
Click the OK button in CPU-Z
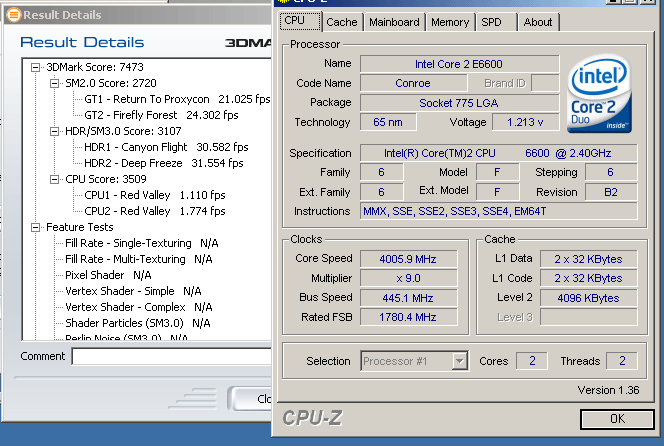tap(617, 419)
